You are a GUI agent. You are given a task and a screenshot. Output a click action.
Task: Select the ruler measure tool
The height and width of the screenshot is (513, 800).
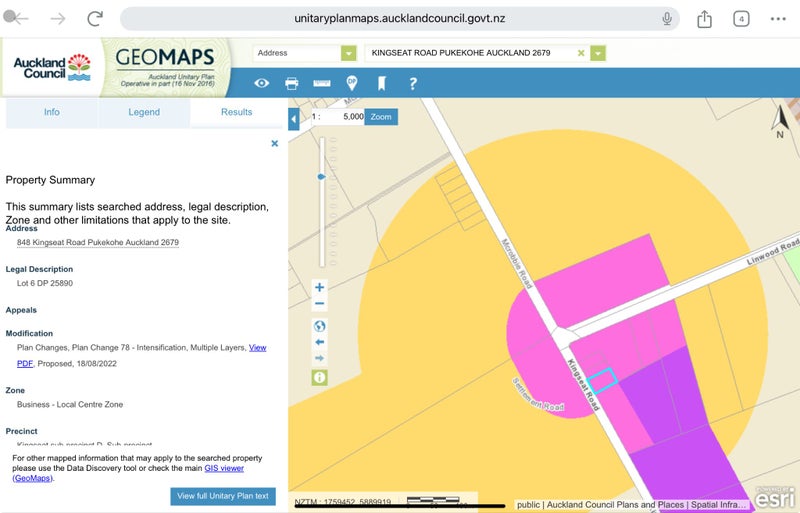coord(322,83)
